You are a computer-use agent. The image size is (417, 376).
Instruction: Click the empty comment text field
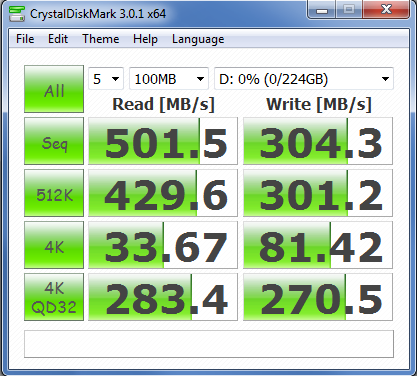[209, 344]
